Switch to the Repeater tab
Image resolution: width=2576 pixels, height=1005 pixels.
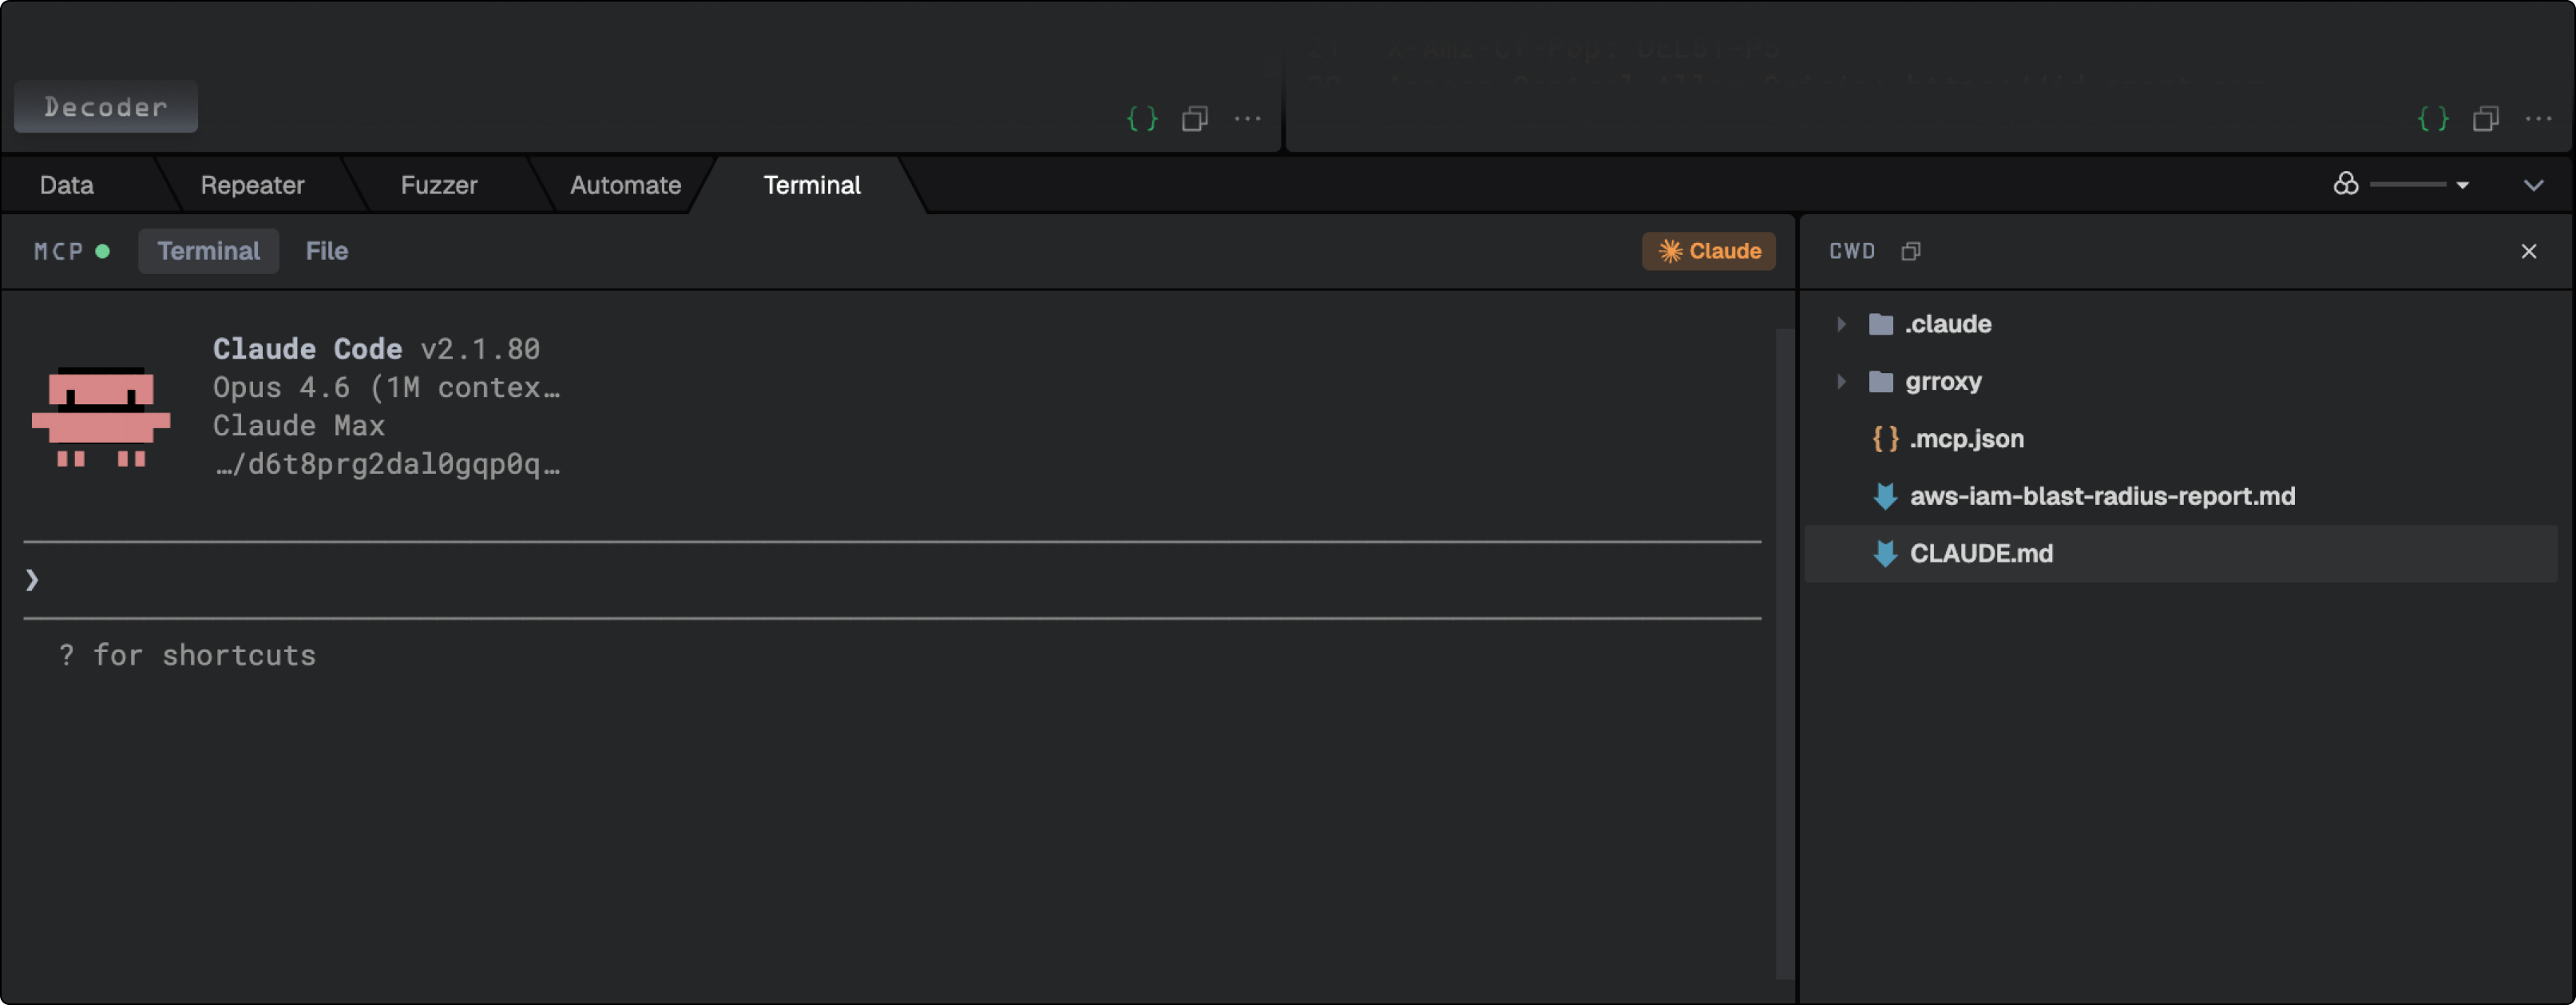click(x=252, y=184)
